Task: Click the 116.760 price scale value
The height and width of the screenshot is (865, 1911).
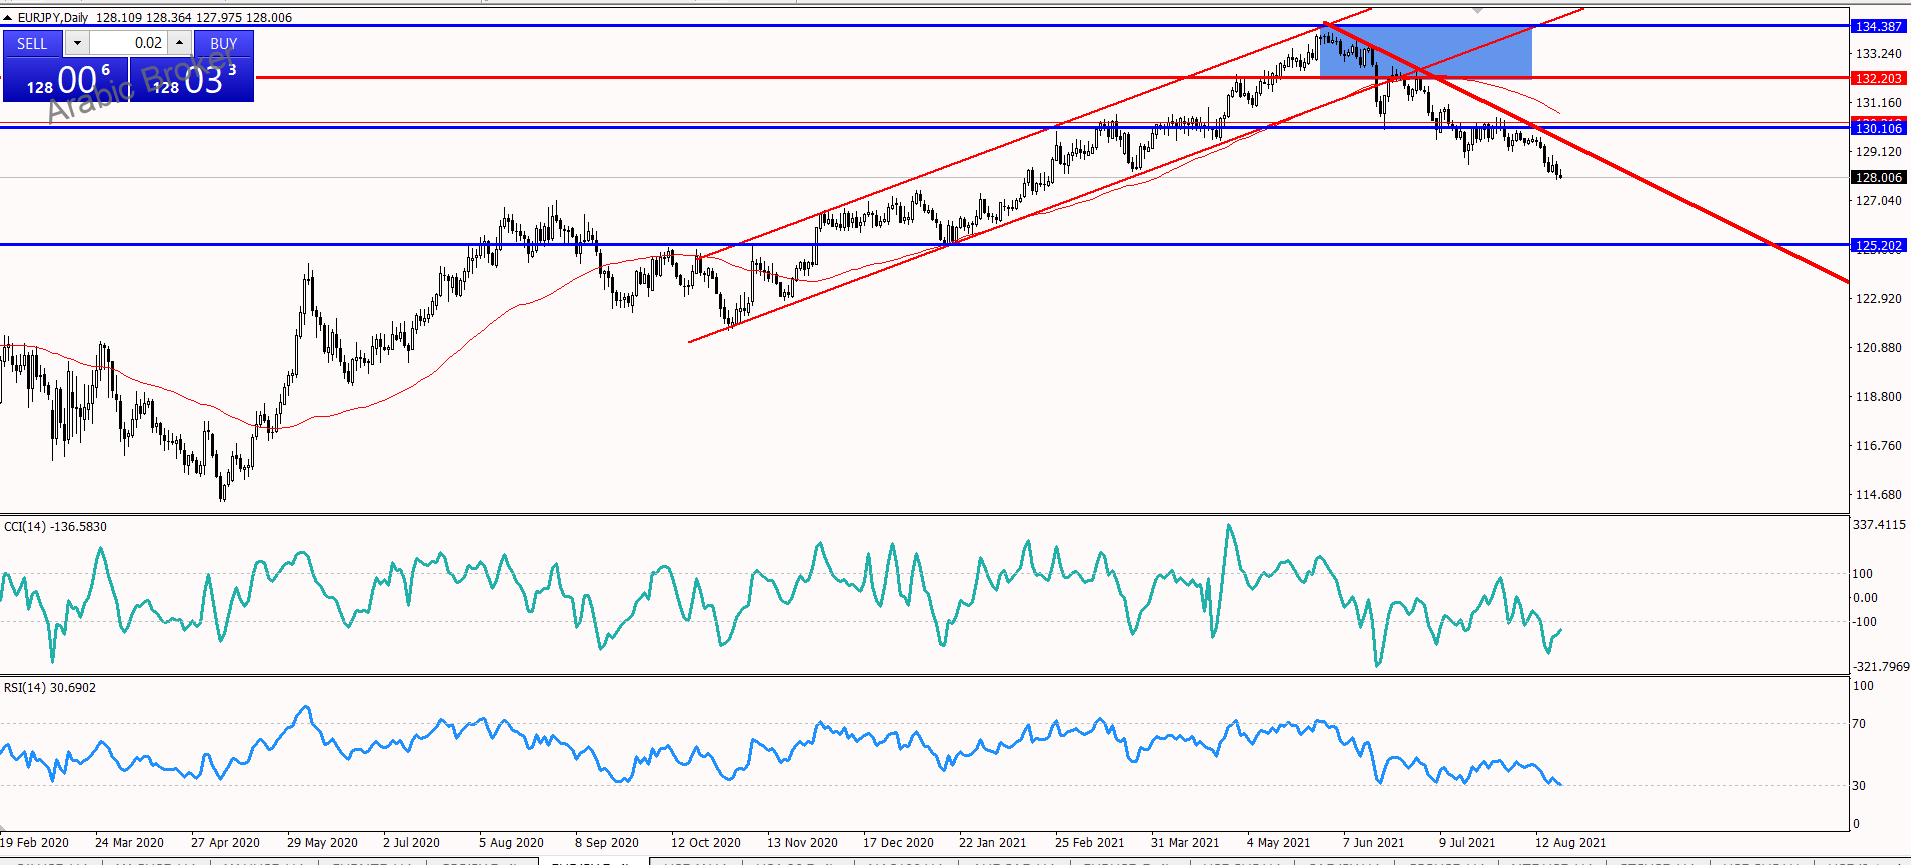Action: 1878,446
